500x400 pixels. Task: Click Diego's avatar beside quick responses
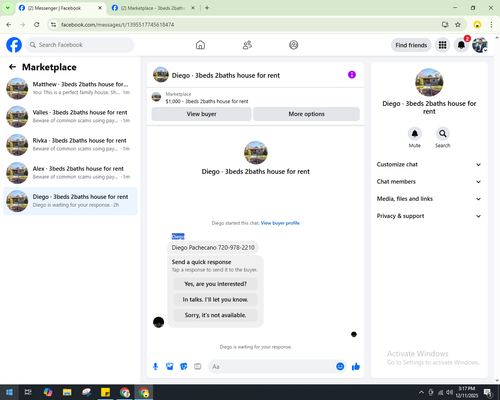[x=158, y=322]
